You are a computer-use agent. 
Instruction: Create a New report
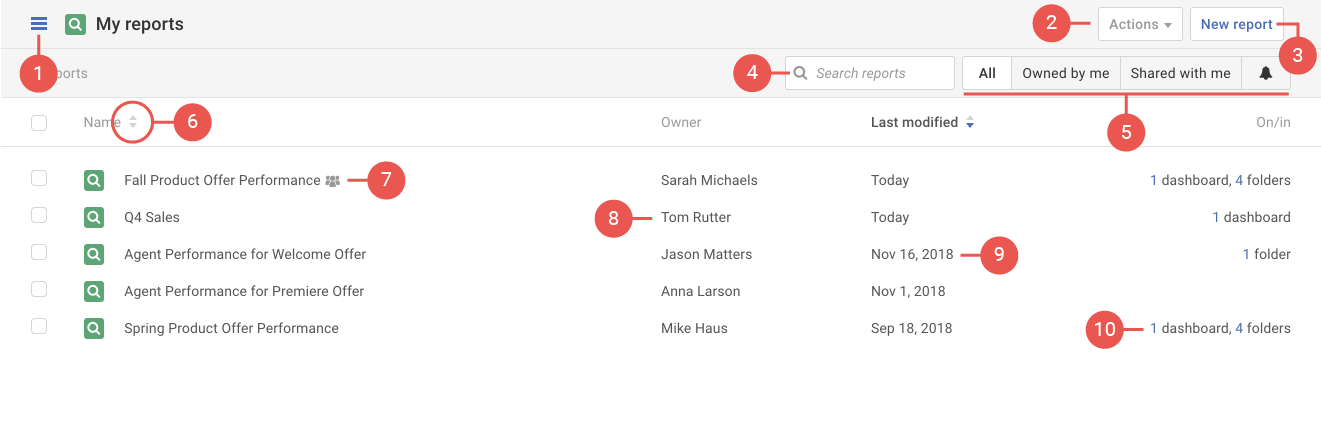[x=1236, y=24]
